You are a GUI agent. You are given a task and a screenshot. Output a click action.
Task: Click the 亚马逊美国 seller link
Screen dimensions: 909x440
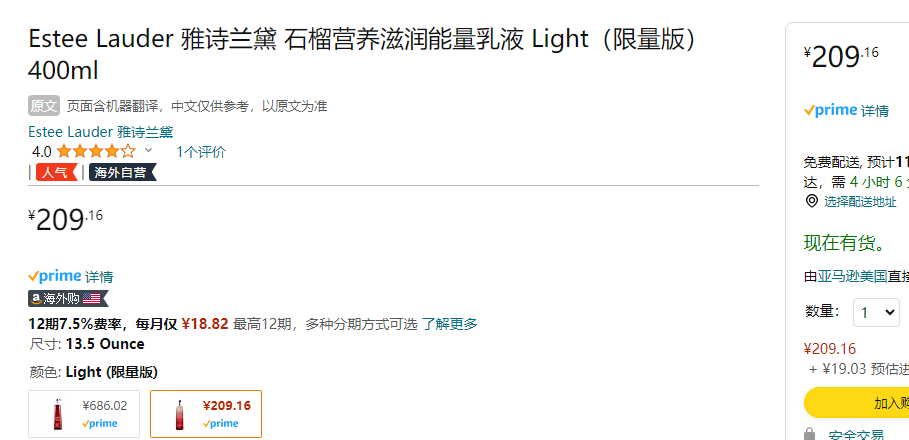[x=852, y=277]
